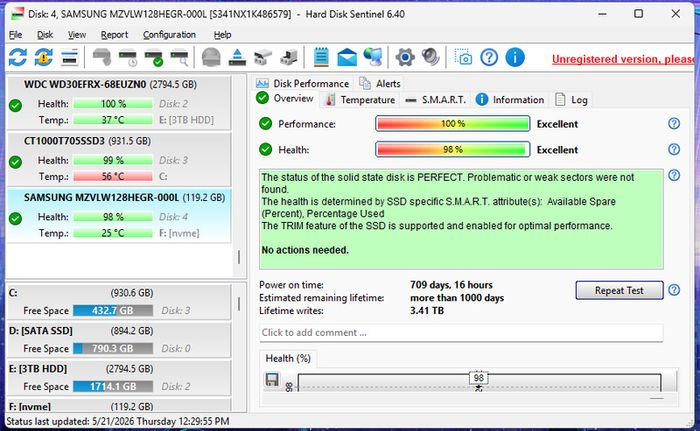Click the blue question mark toolbar icon
This screenshot has height=431, width=700.
489,57
